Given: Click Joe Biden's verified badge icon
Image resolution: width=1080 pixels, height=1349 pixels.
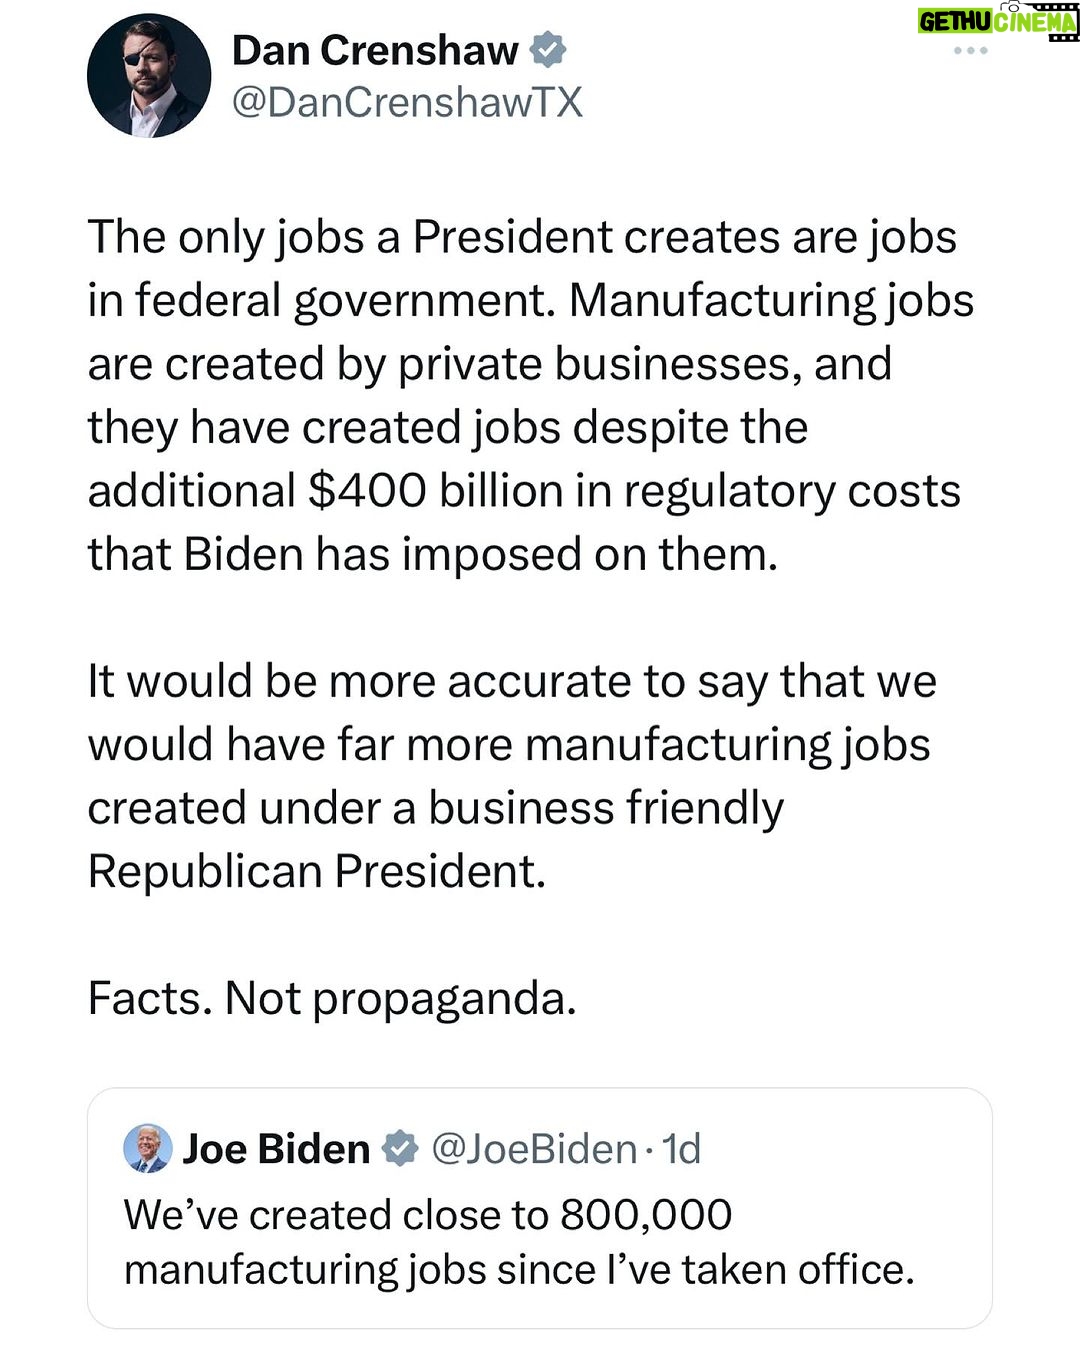Looking at the screenshot, I should tap(400, 1149).
